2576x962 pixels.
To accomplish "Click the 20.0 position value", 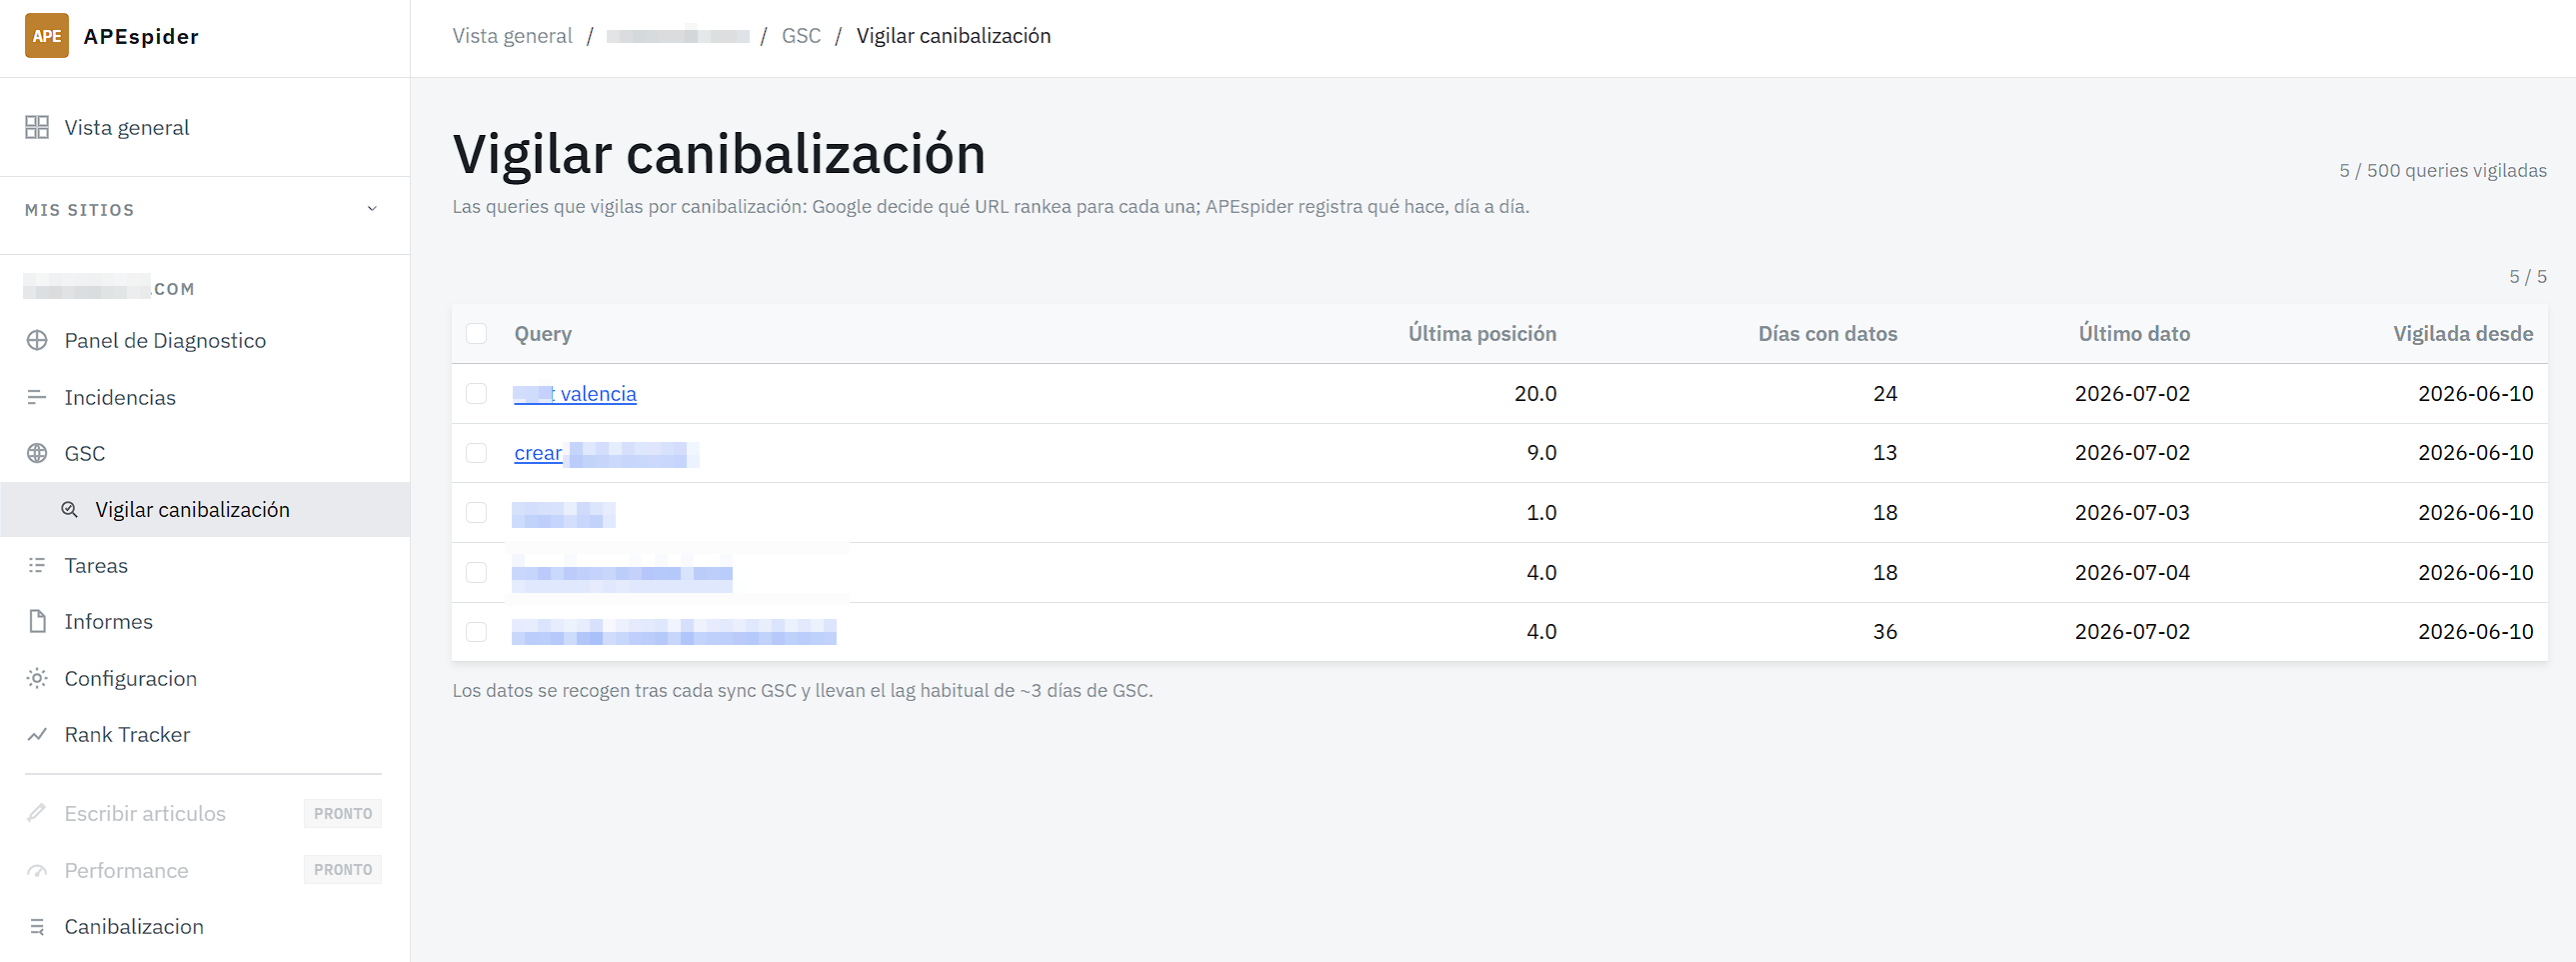I will [x=1535, y=393].
